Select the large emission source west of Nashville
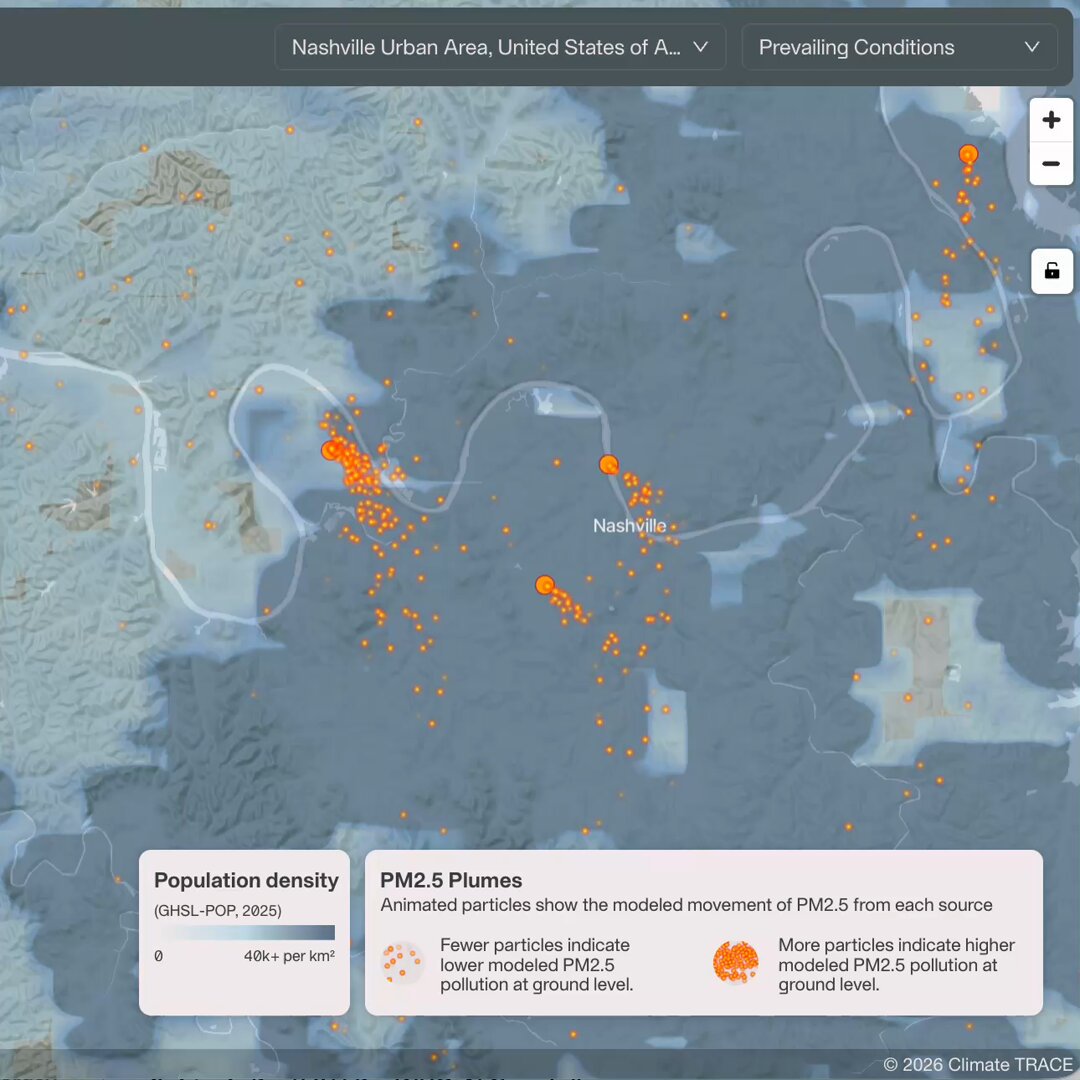1080x1080 pixels. pos(332,450)
